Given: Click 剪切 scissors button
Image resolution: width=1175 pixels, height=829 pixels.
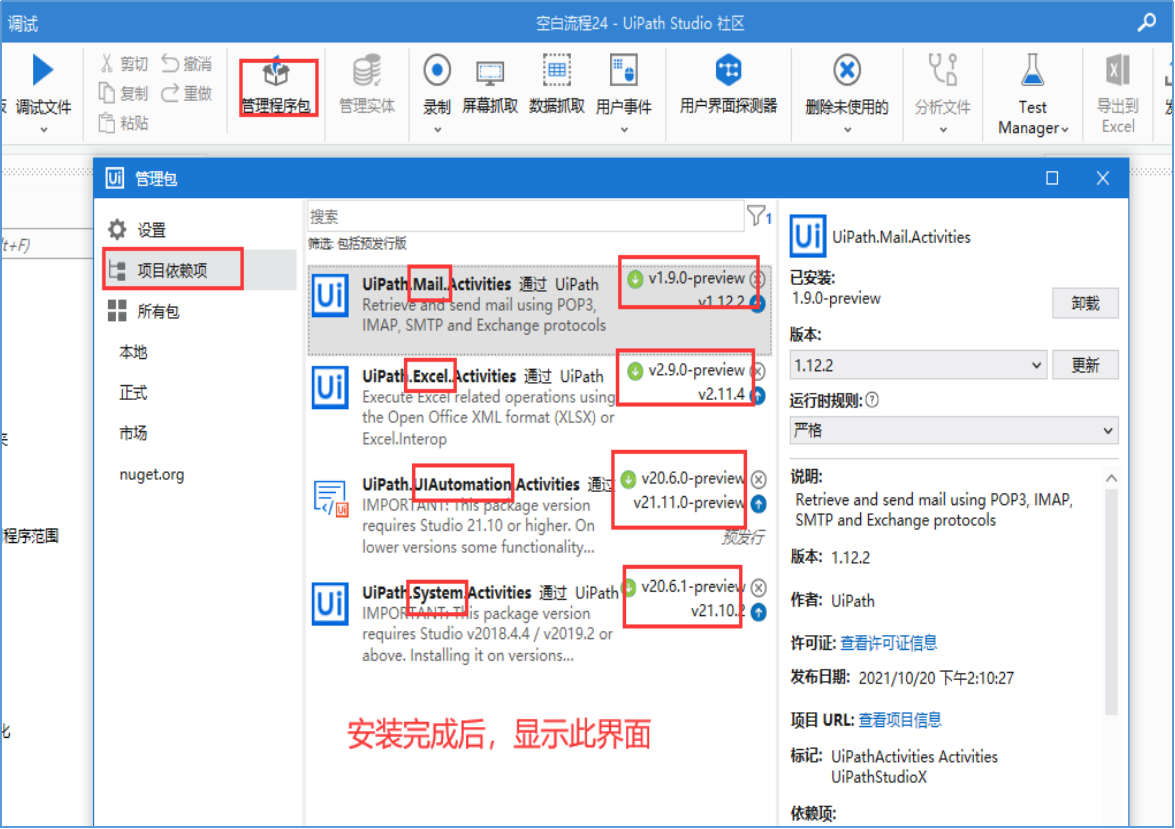Looking at the screenshot, I should pos(124,64).
